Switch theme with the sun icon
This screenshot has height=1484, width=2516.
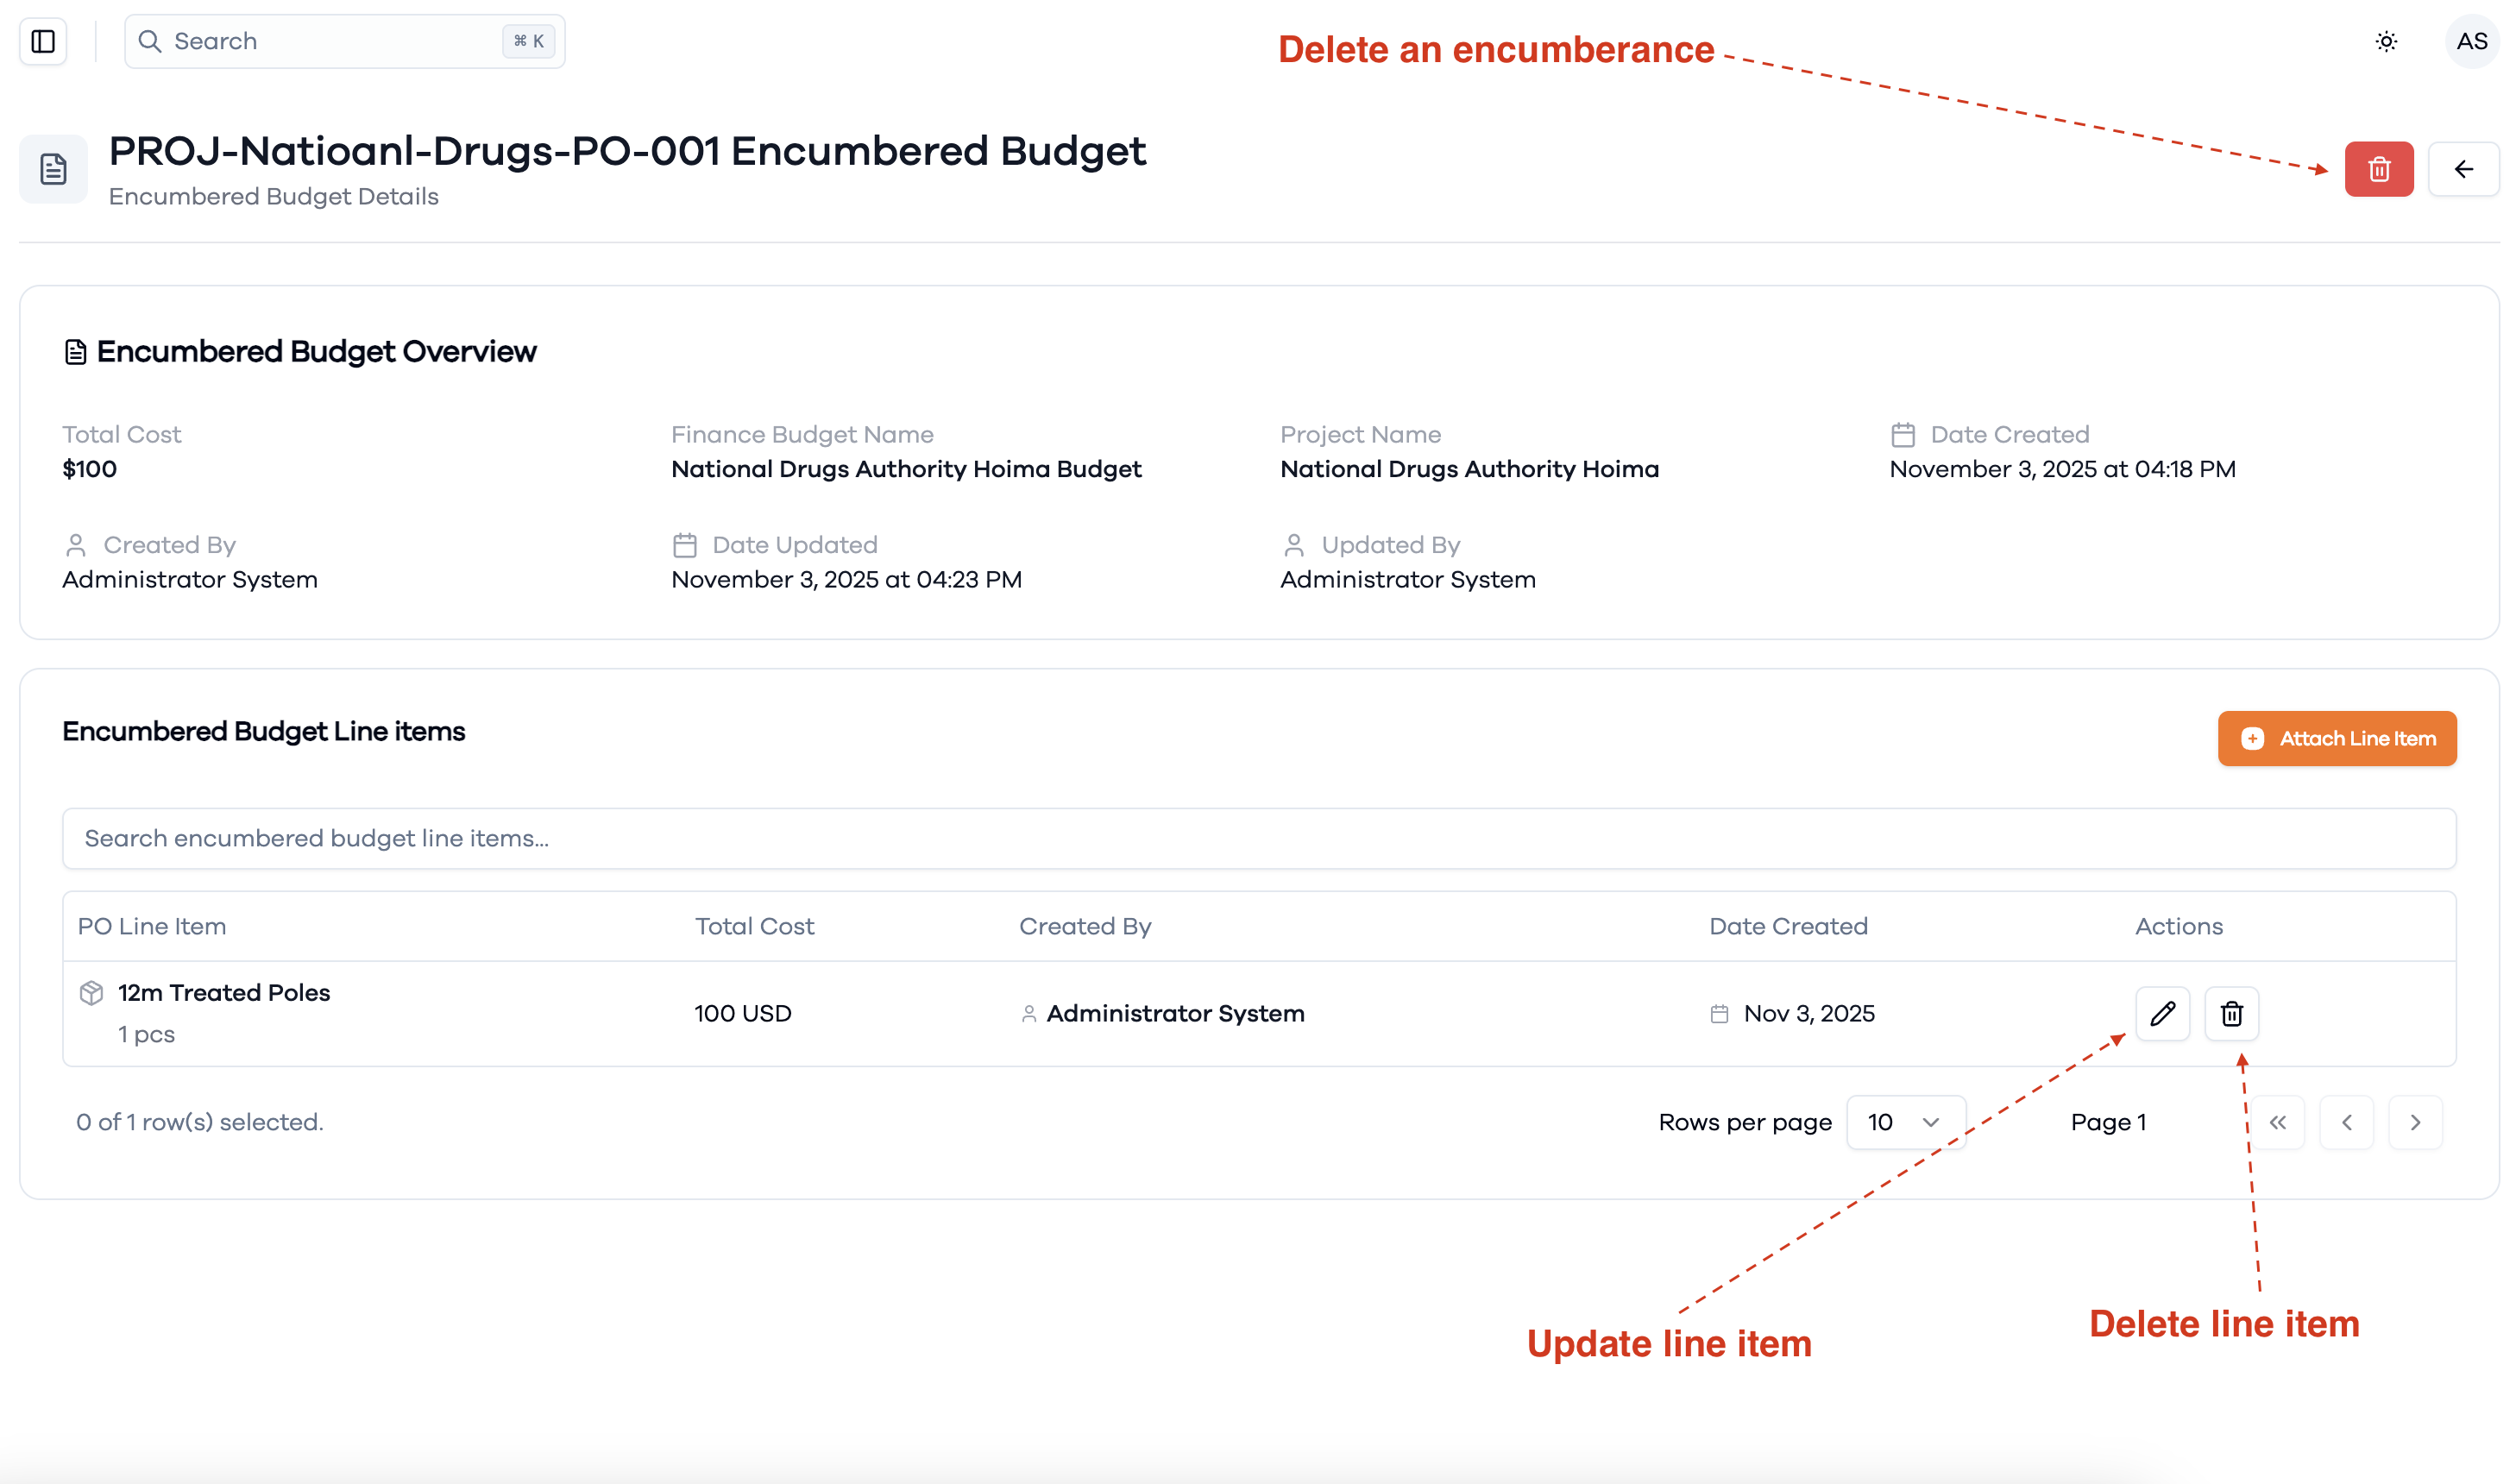(2386, 41)
